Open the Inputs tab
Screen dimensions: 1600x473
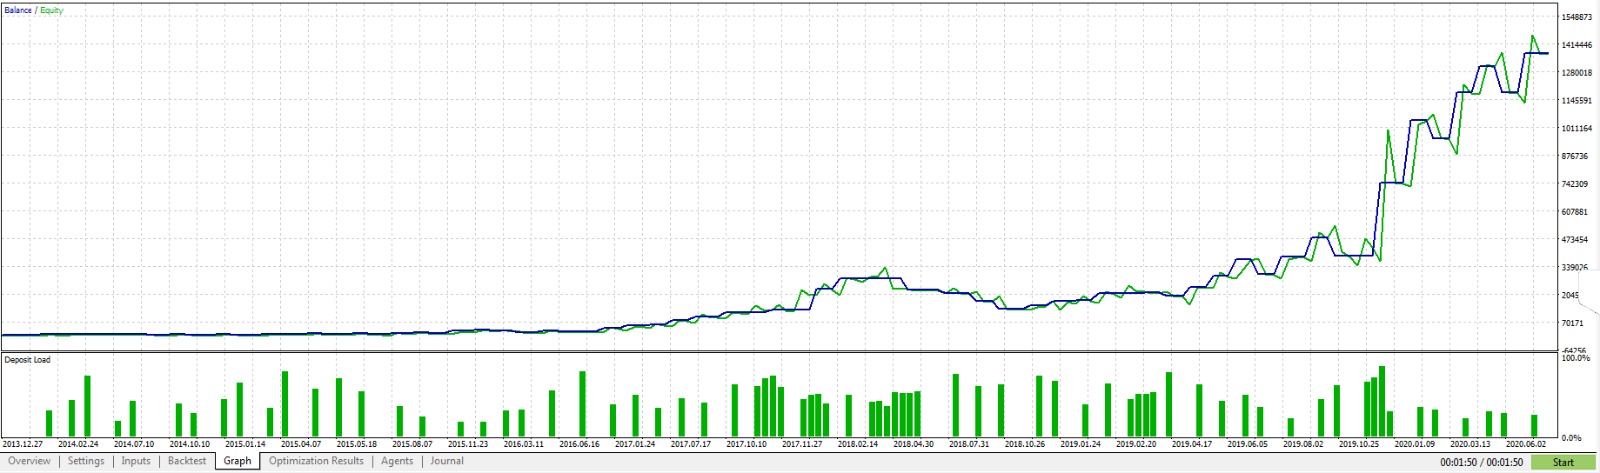tap(136, 461)
